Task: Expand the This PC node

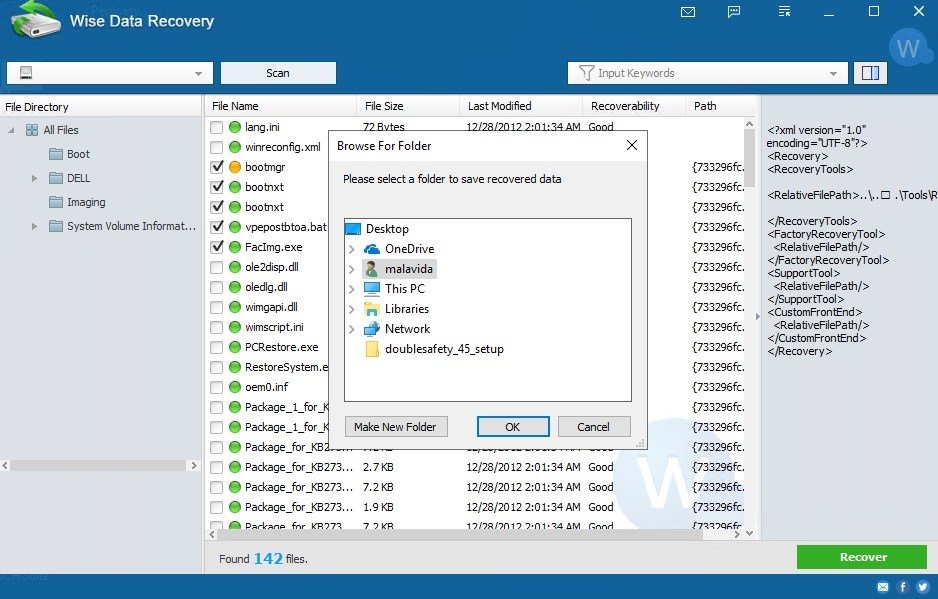Action: (x=352, y=289)
